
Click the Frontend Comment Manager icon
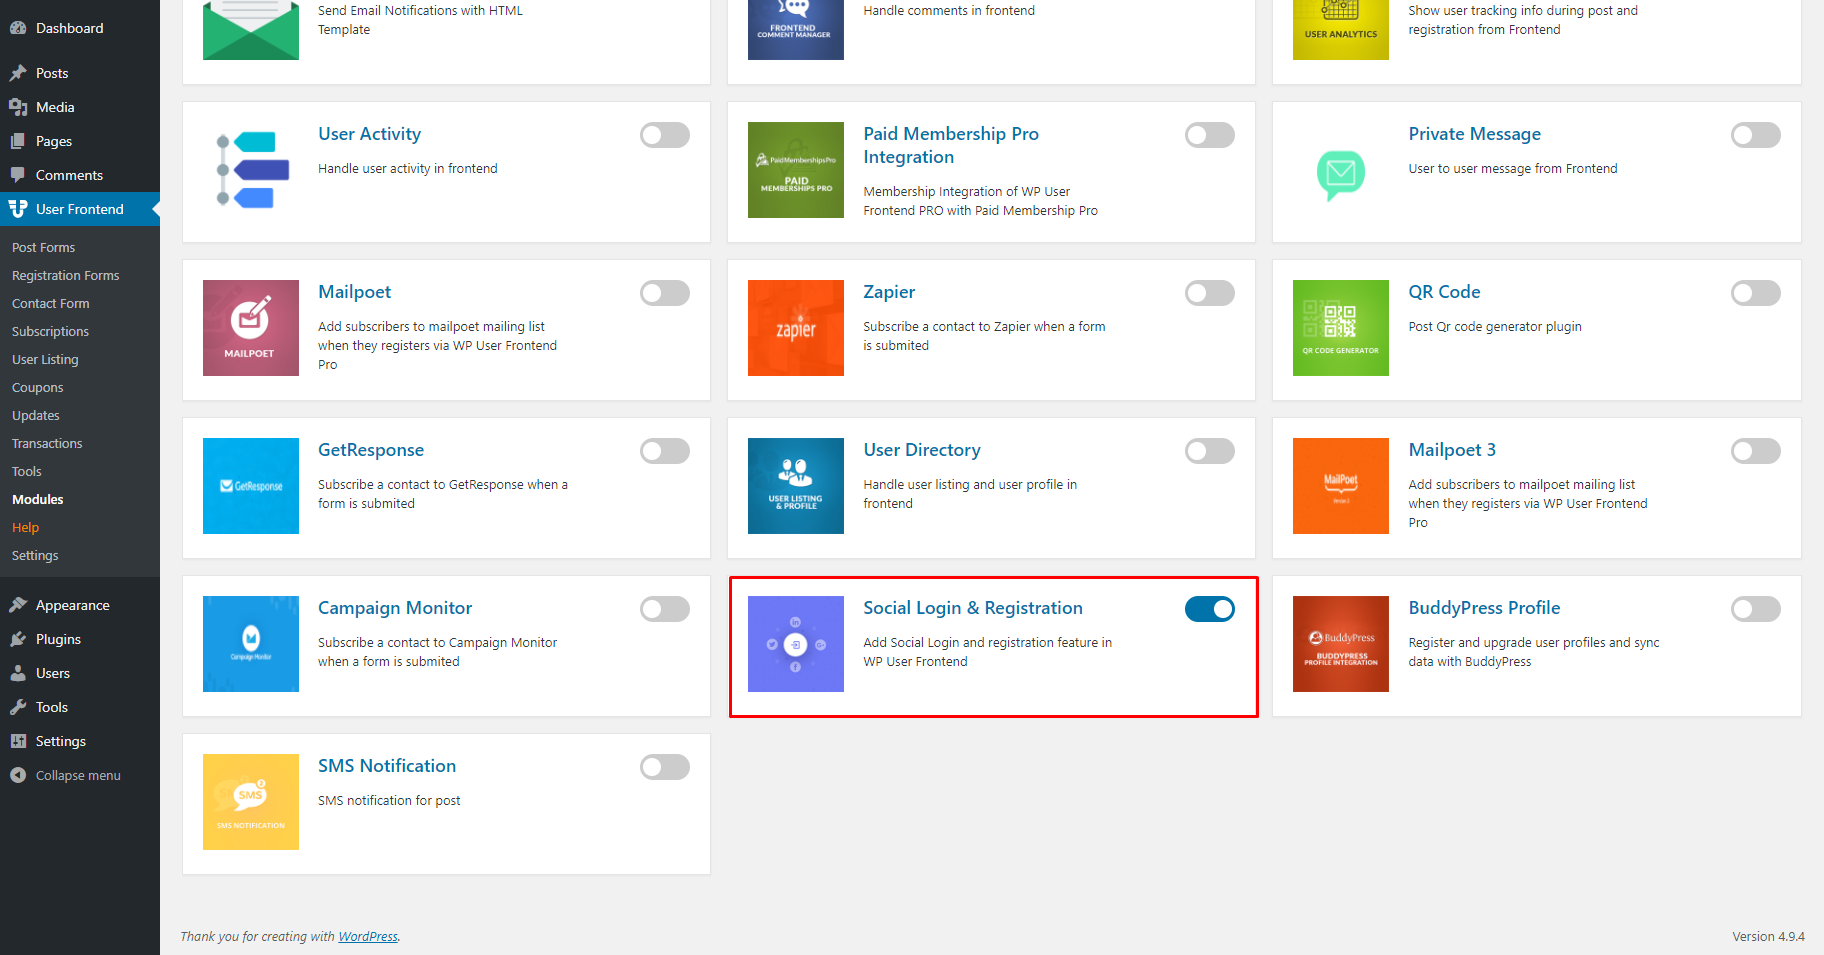[796, 30]
